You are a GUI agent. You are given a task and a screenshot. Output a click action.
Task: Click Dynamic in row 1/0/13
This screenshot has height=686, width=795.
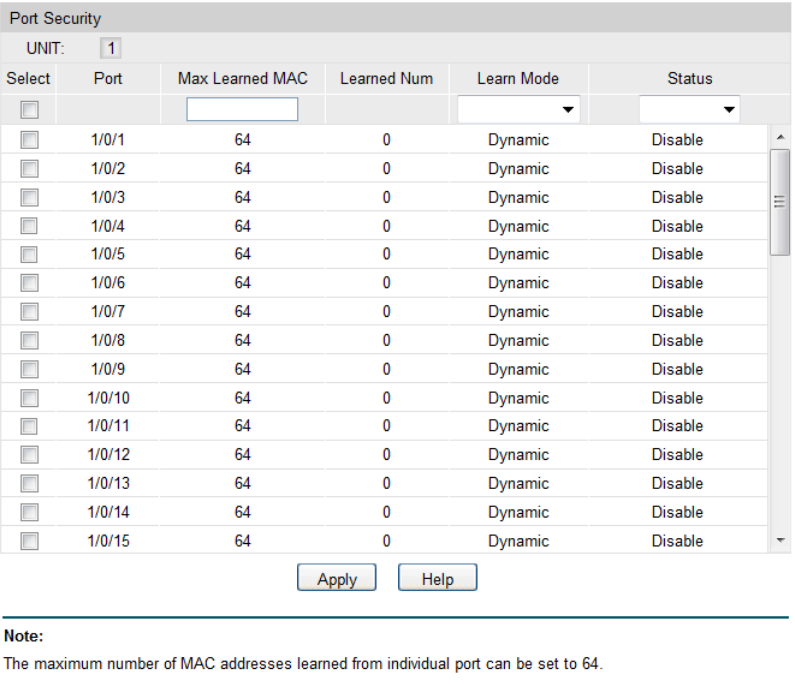[519, 484]
